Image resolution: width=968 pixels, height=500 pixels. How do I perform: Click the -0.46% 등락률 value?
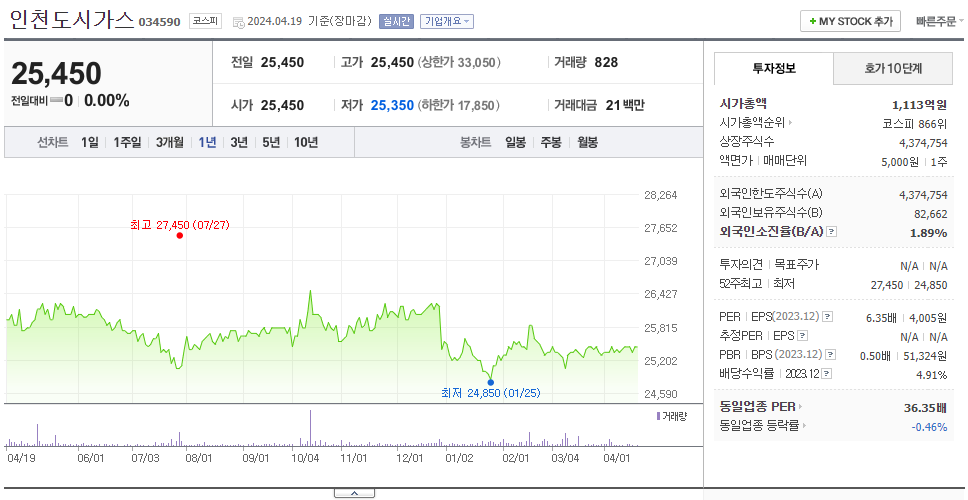tap(929, 427)
